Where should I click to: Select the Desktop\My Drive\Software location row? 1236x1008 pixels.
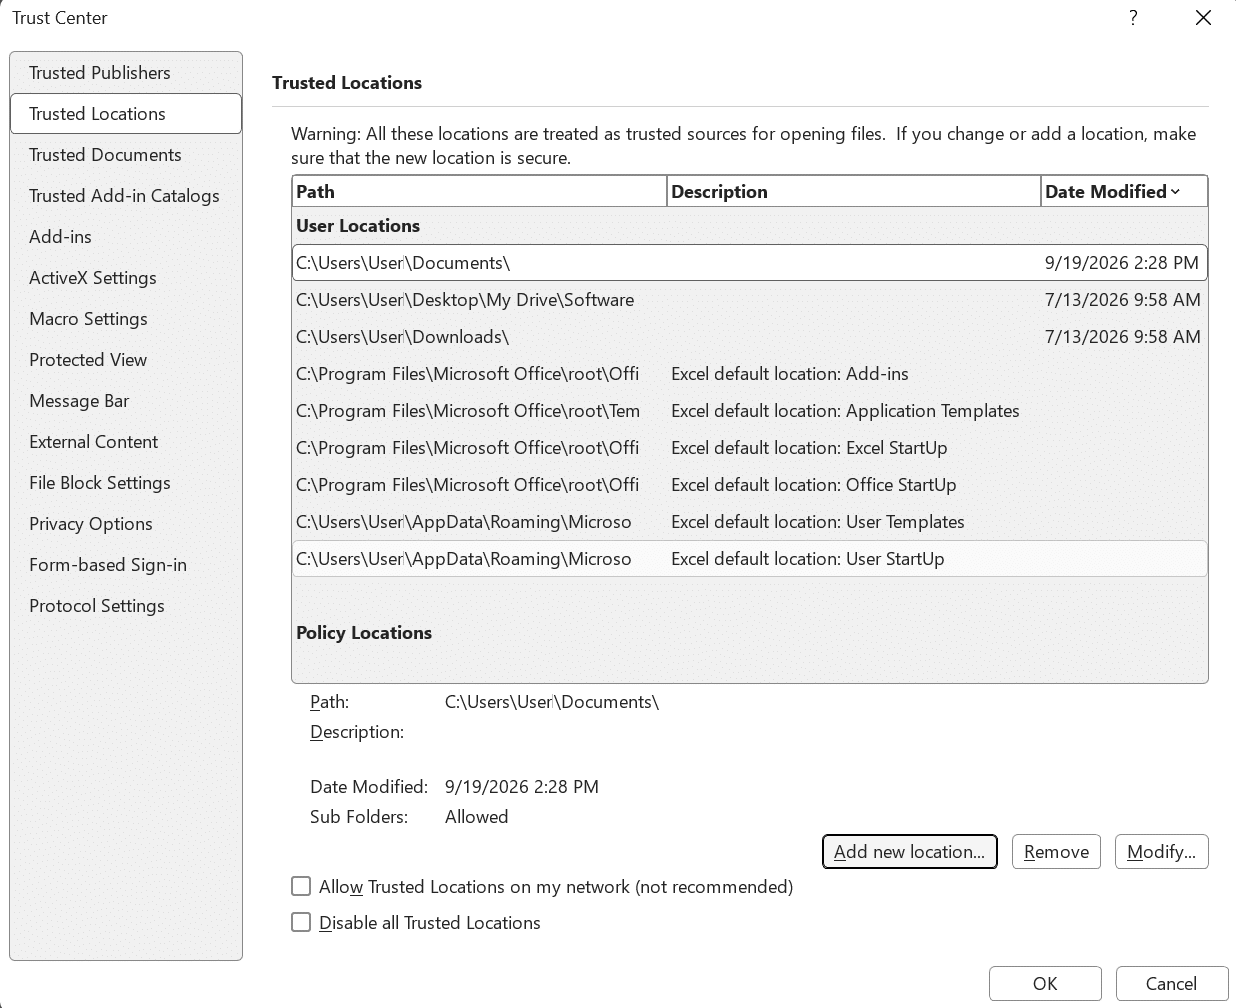click(x=750, y=300)
